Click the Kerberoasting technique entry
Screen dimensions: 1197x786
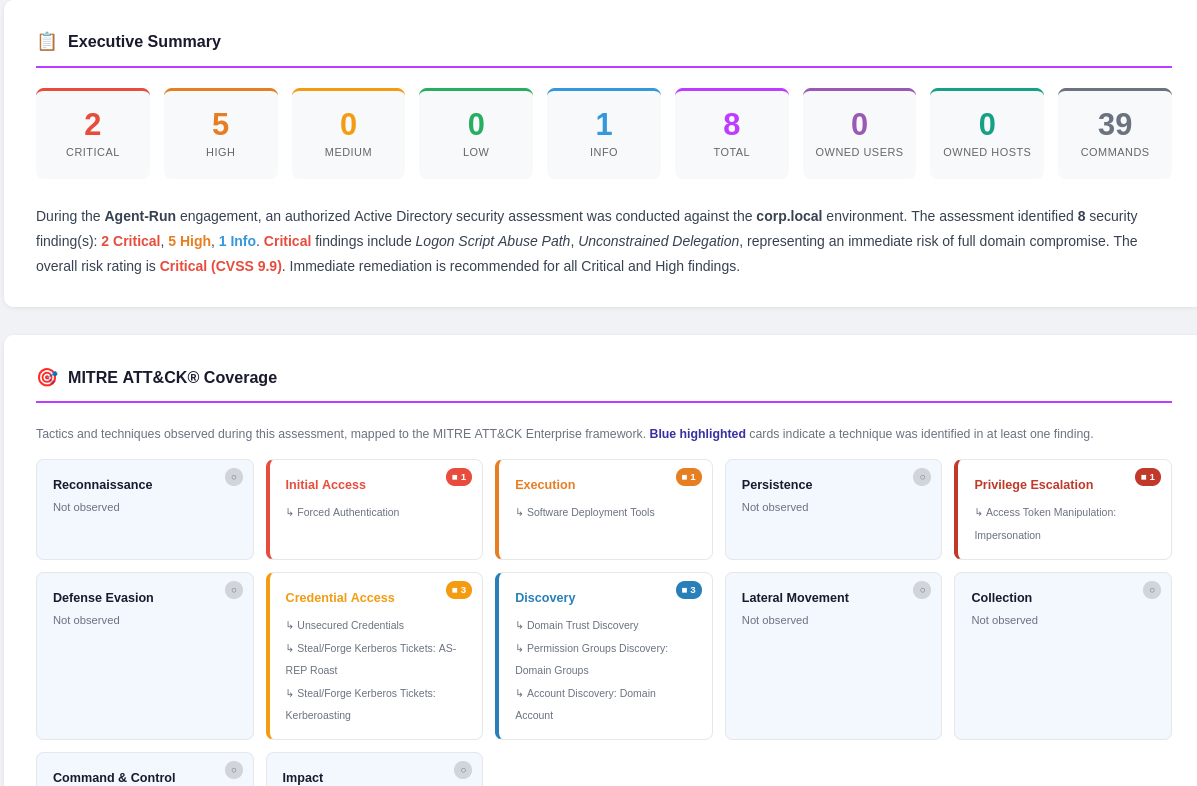[x=360, y=704]
